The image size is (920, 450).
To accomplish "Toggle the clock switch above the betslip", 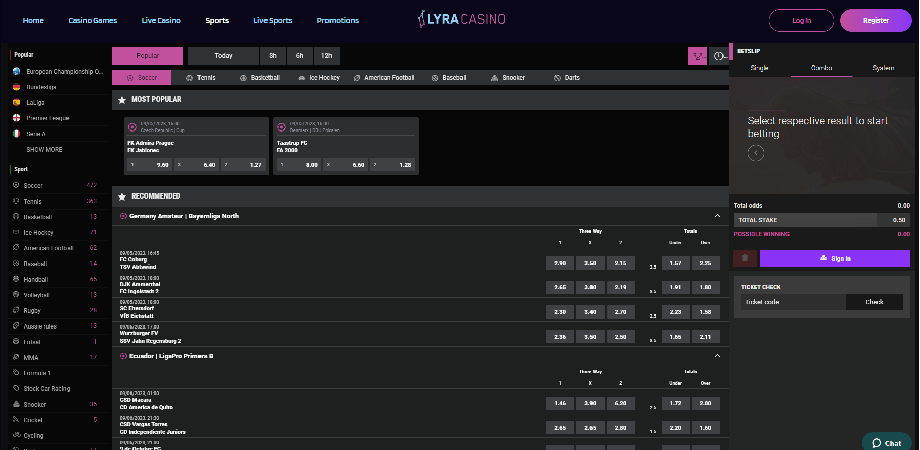I will (720, 56).
